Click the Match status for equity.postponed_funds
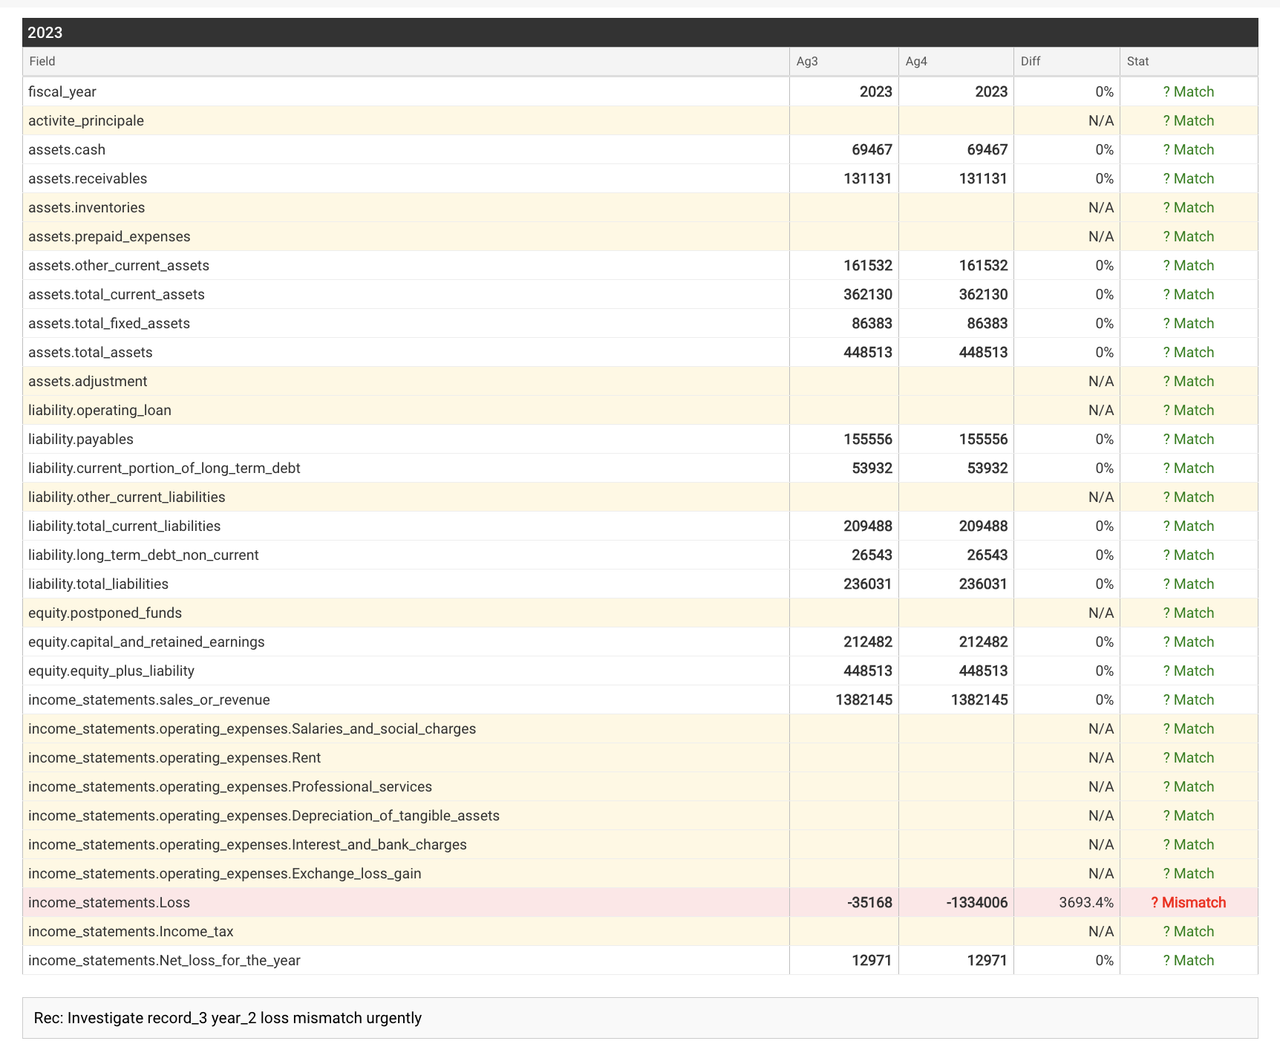The width and height of the screenshot is (1280, 1047). 1187,612
